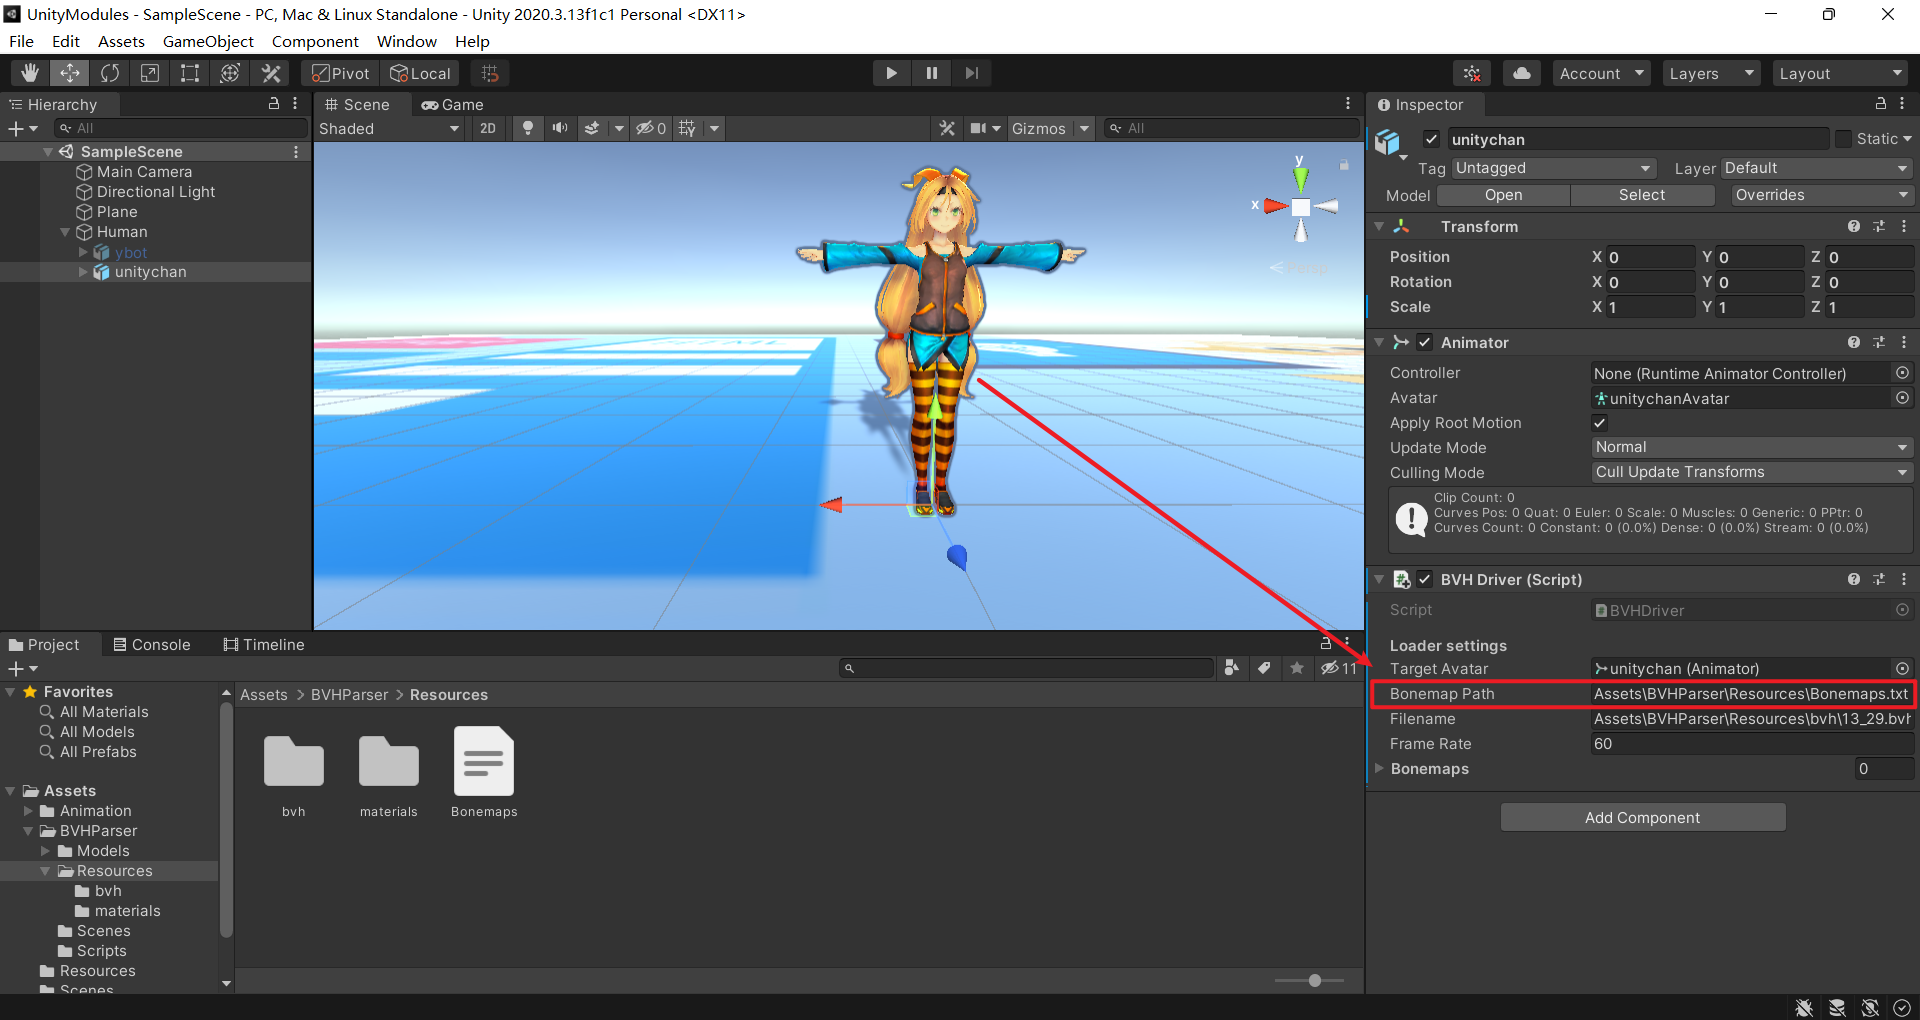Toggle Apply Root Motion checkbox

click(1600, 422)
